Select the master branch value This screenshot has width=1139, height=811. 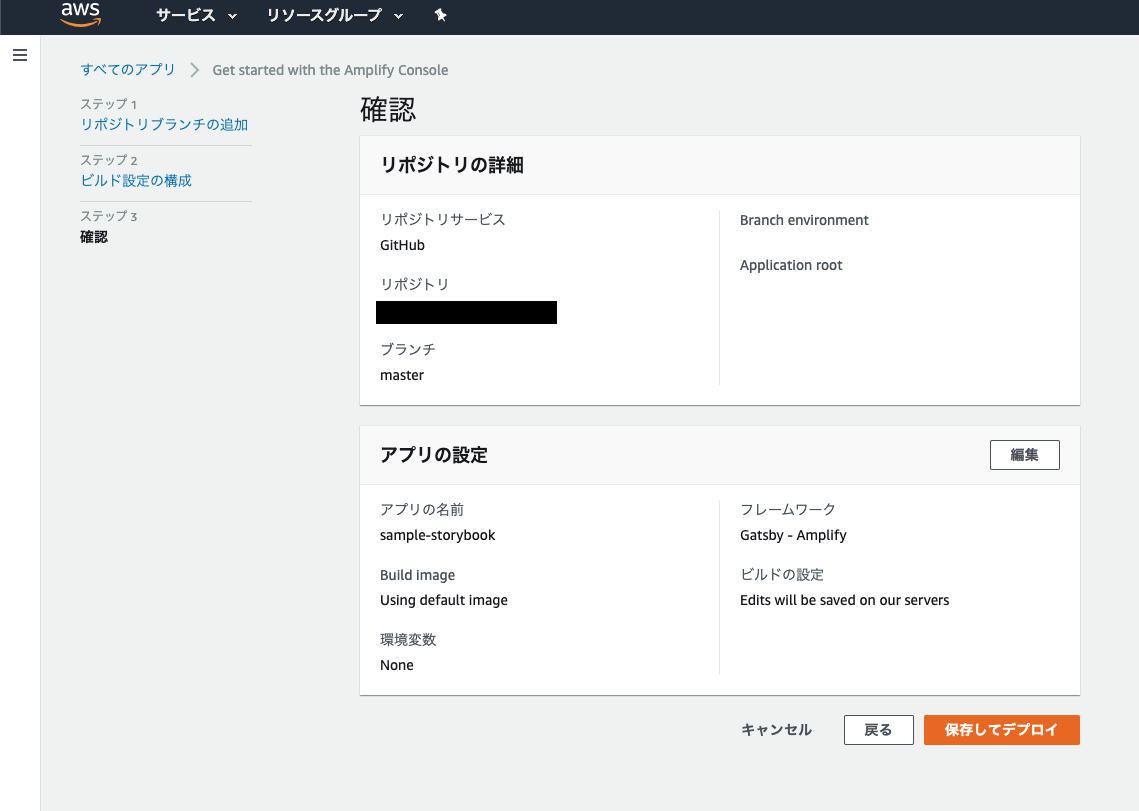tap(402, 375)
